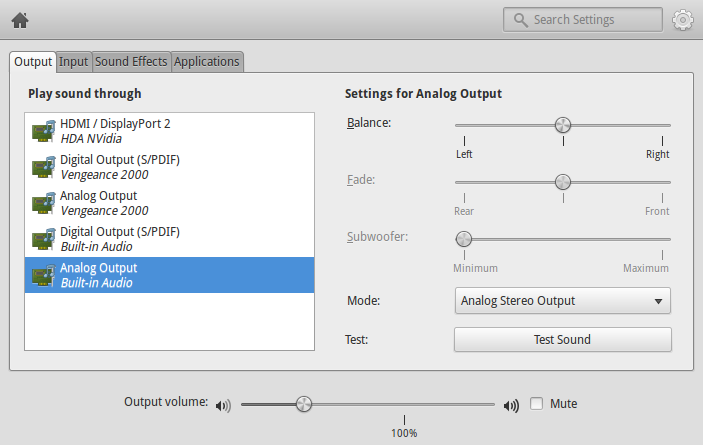Image resolution: width=703 pixels, height=445 pixels.
Task: Click the Balance slider handle
Action: (x=563, y=125)
